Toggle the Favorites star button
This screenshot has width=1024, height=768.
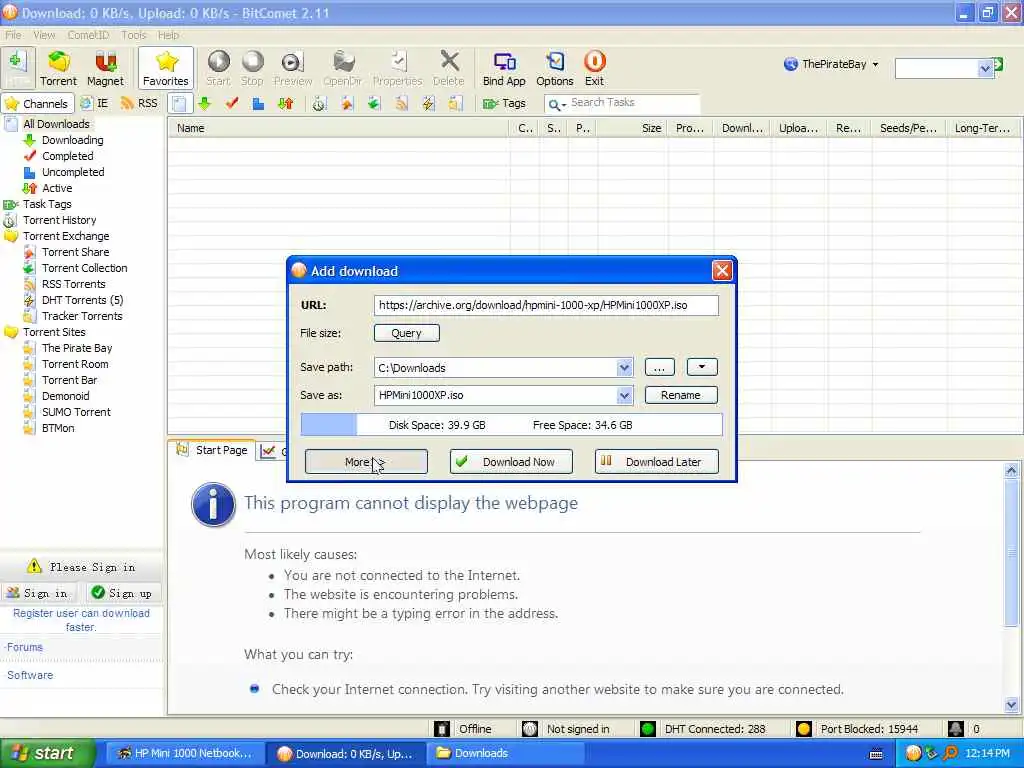[166, 69]
